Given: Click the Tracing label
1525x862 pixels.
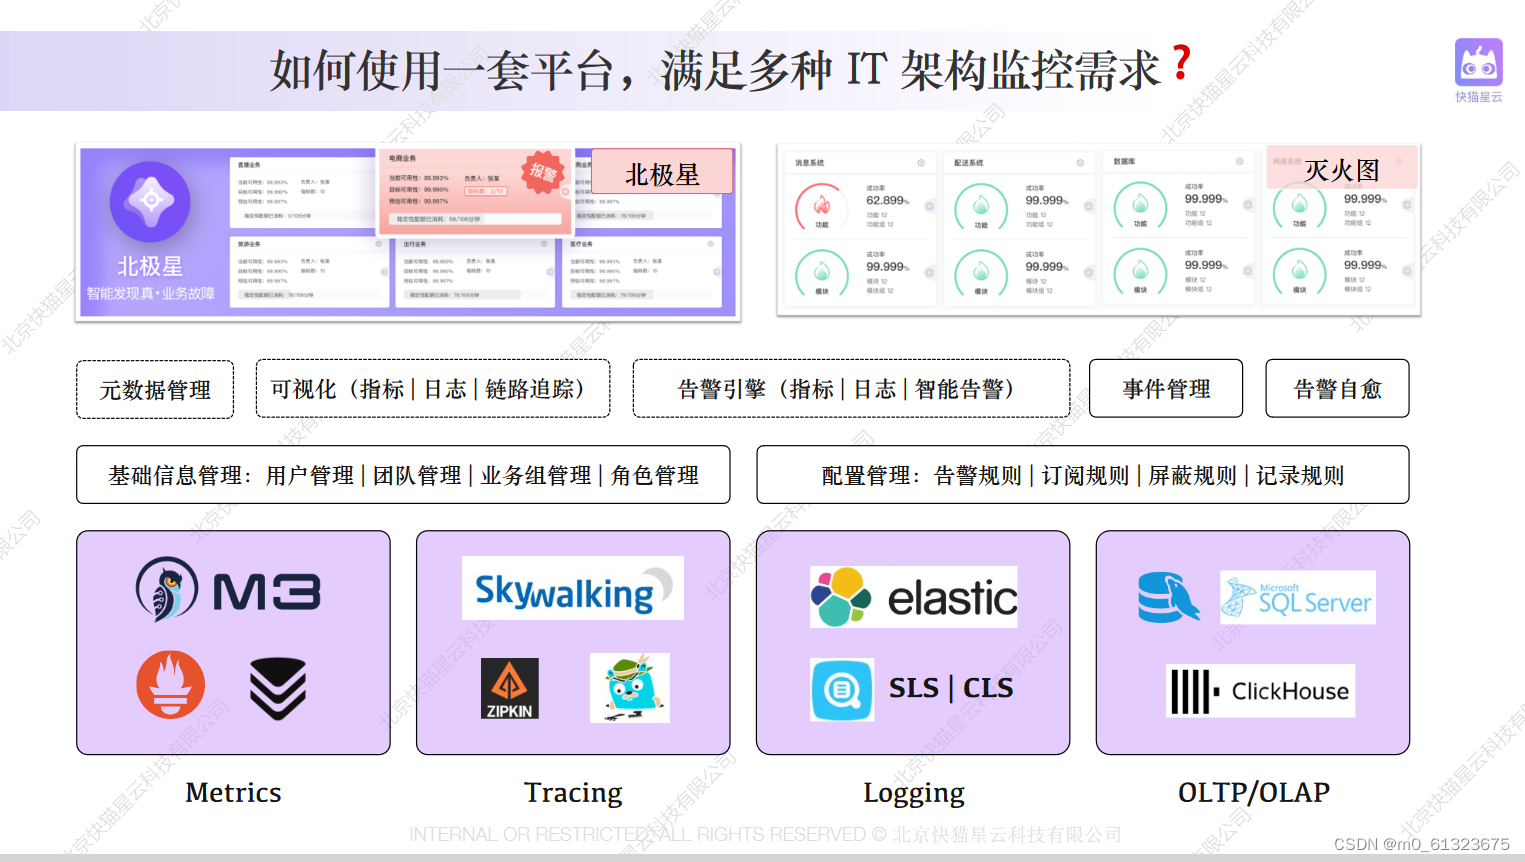Looking at the screenshot, I should [x=573, y=793].
